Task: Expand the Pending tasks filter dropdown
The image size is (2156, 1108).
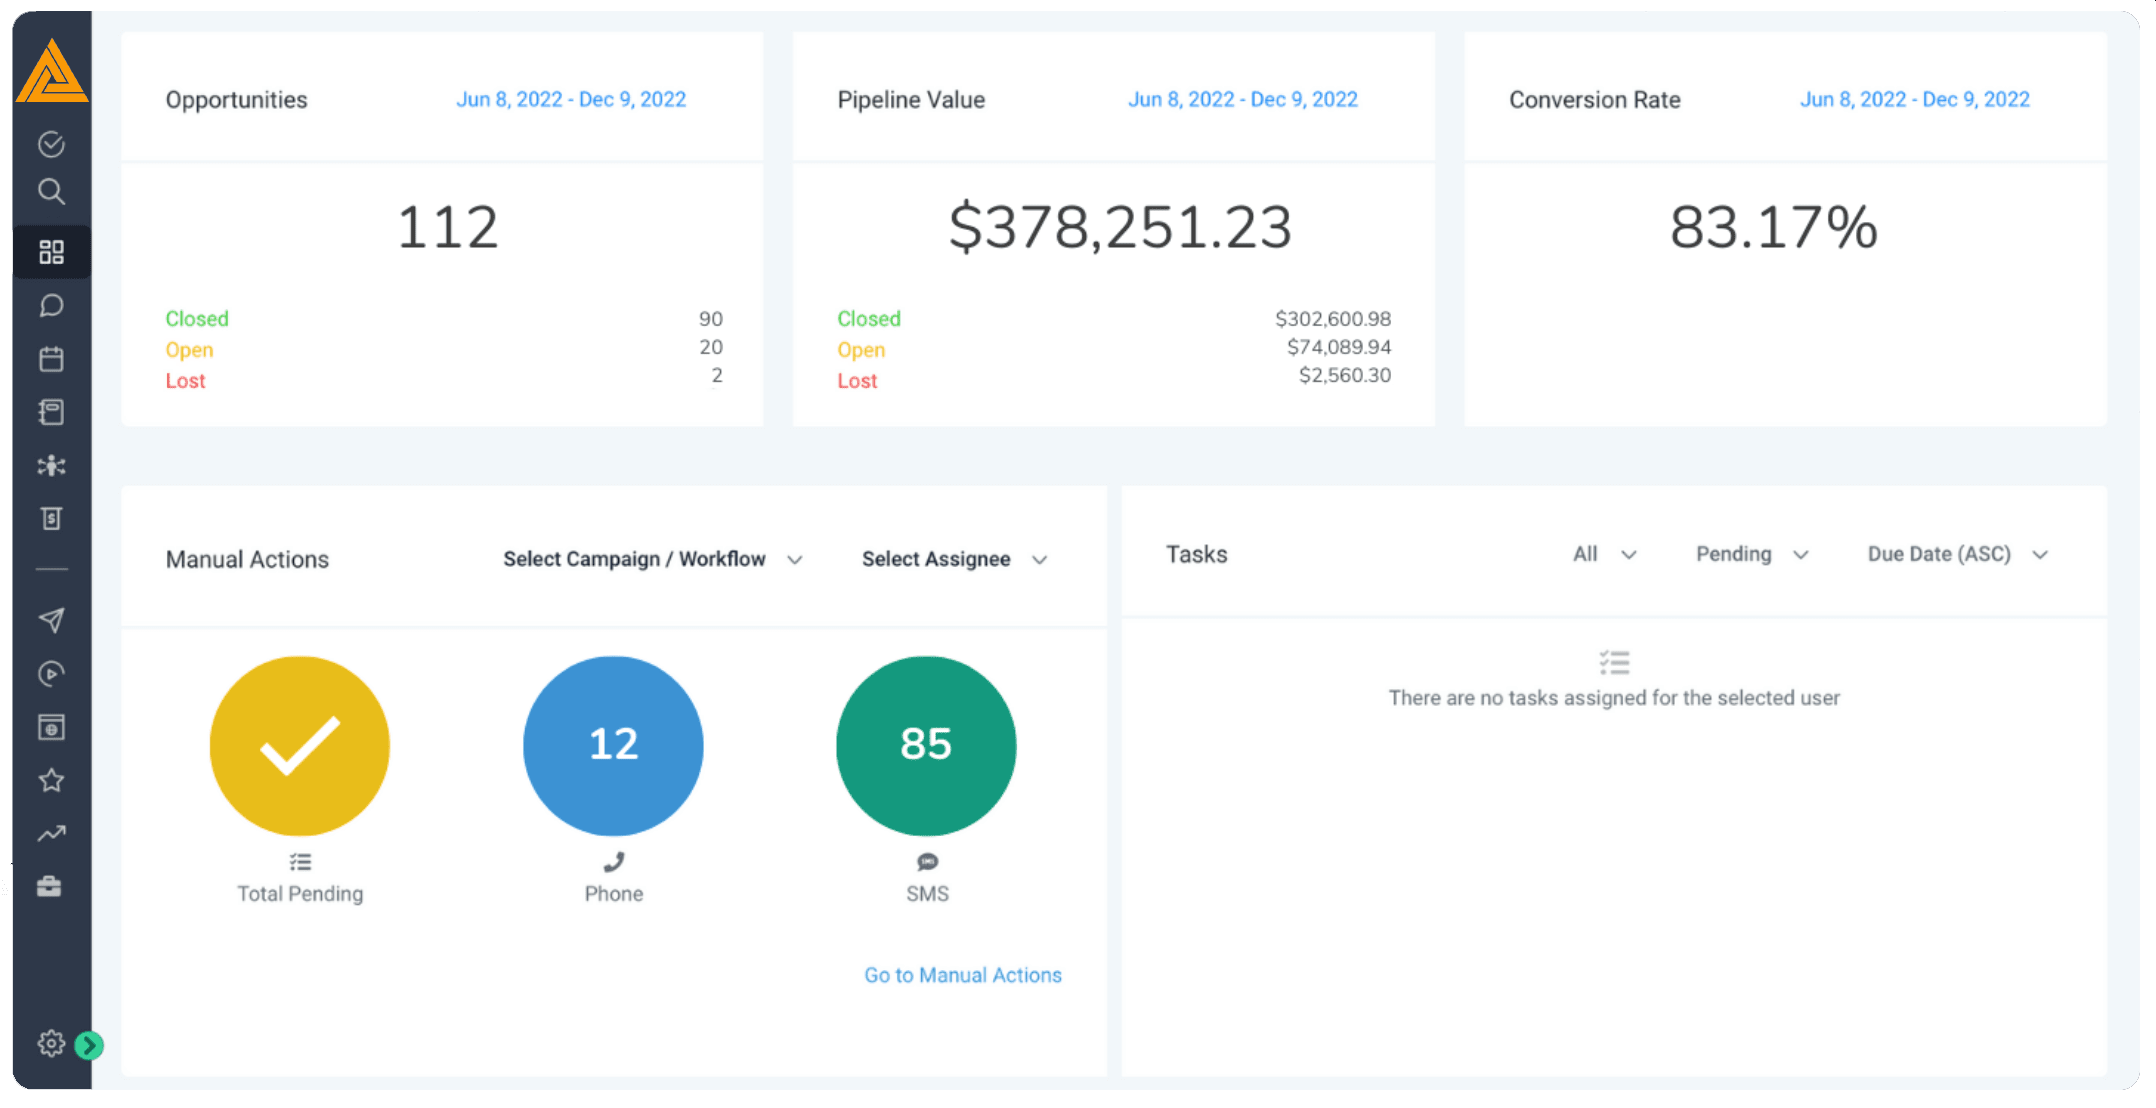Action: coord(1751,554)
